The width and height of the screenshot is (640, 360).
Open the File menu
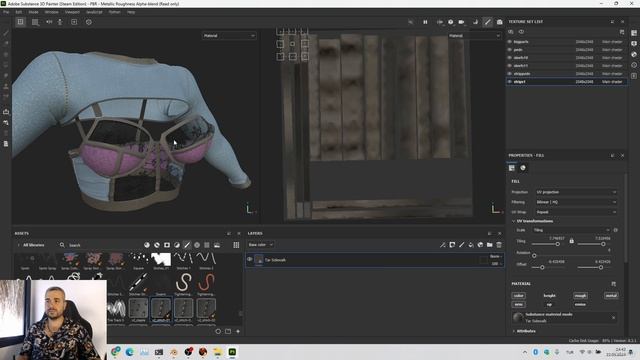coord(6,12)
